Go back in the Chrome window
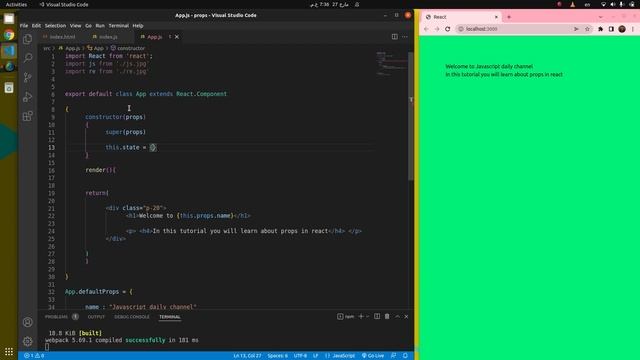 (x=426, y=29)
